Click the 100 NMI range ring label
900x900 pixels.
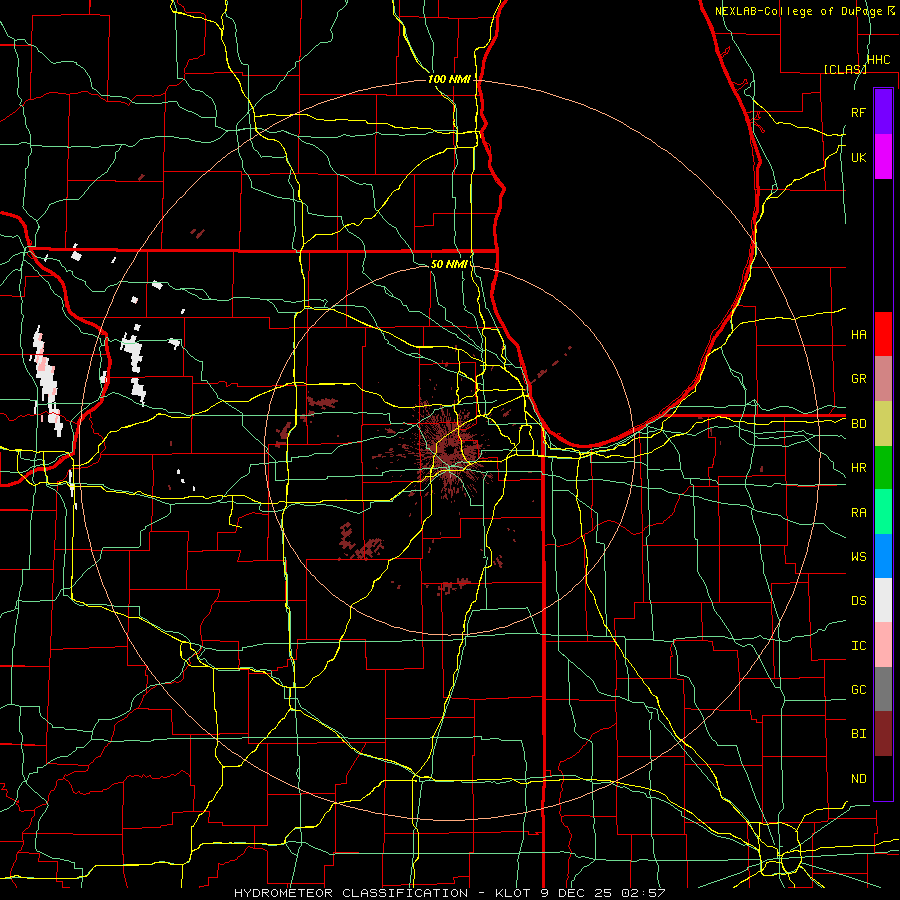tap(449, 79)
